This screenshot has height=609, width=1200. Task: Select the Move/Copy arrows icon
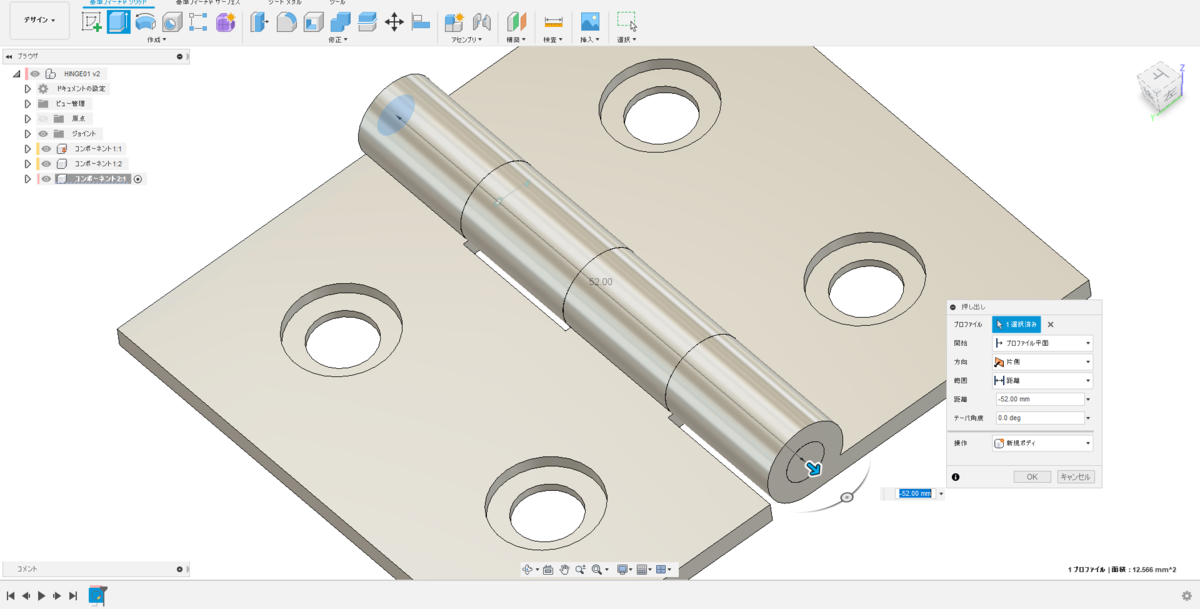[x=394, y=22]
